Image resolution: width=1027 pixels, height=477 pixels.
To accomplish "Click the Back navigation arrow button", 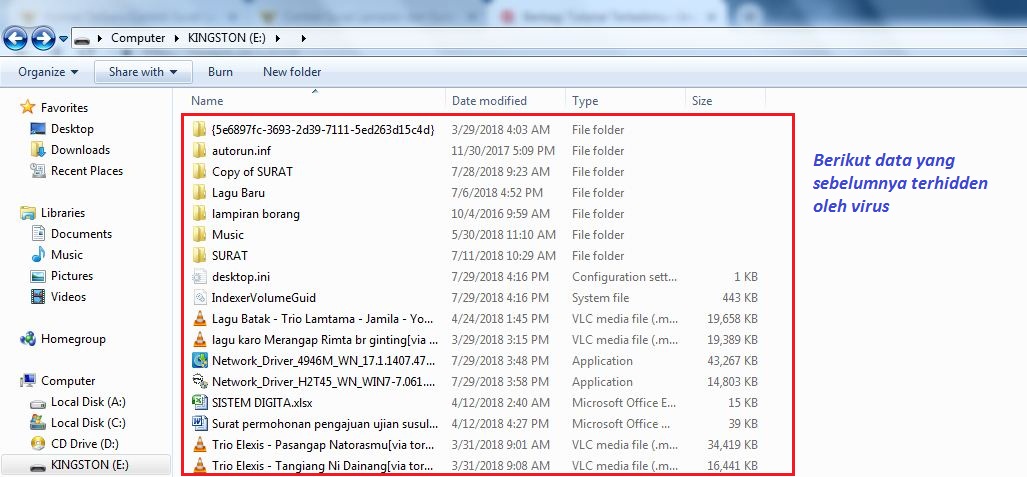I will [x=15, y=39].
